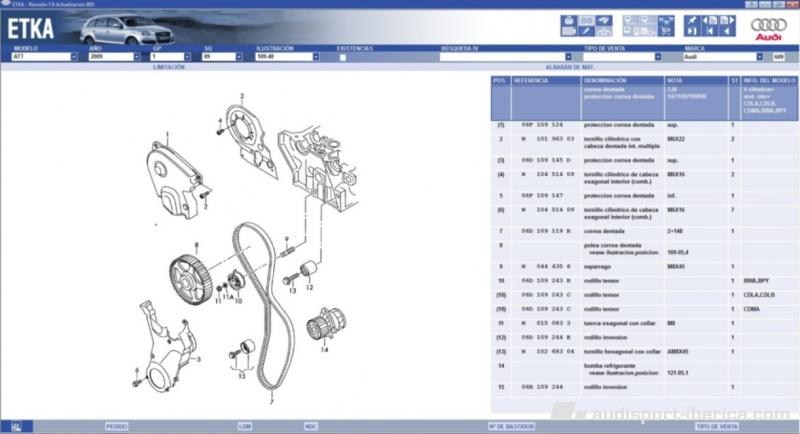Select part reference 06D 109 119 B
800x434 pixels.
click(546, 231)
